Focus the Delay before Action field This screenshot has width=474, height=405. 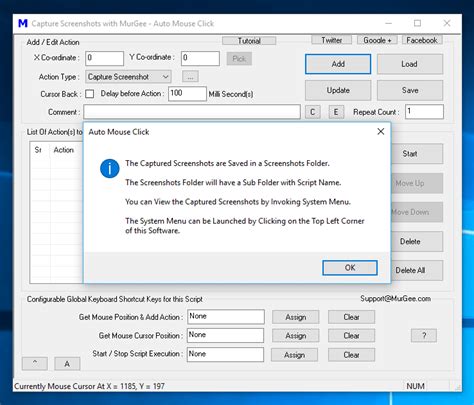[187, 94]
